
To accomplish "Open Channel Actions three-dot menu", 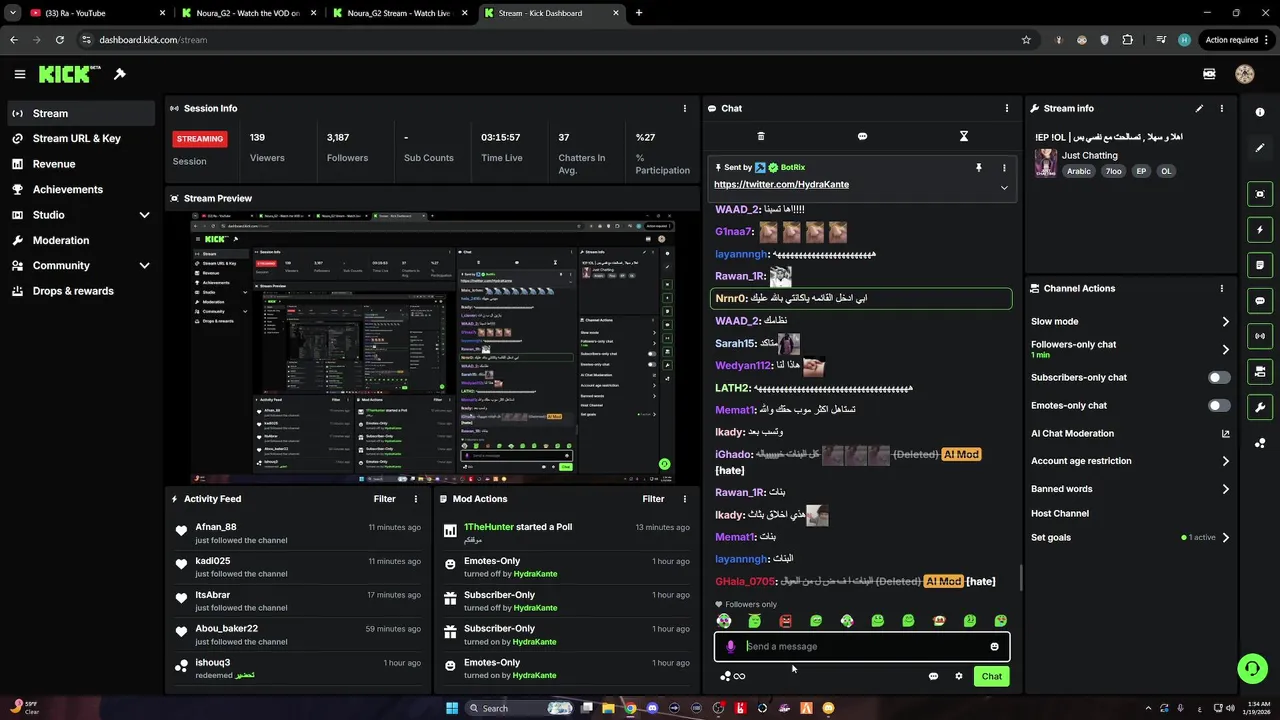I will click(1221, 288).
